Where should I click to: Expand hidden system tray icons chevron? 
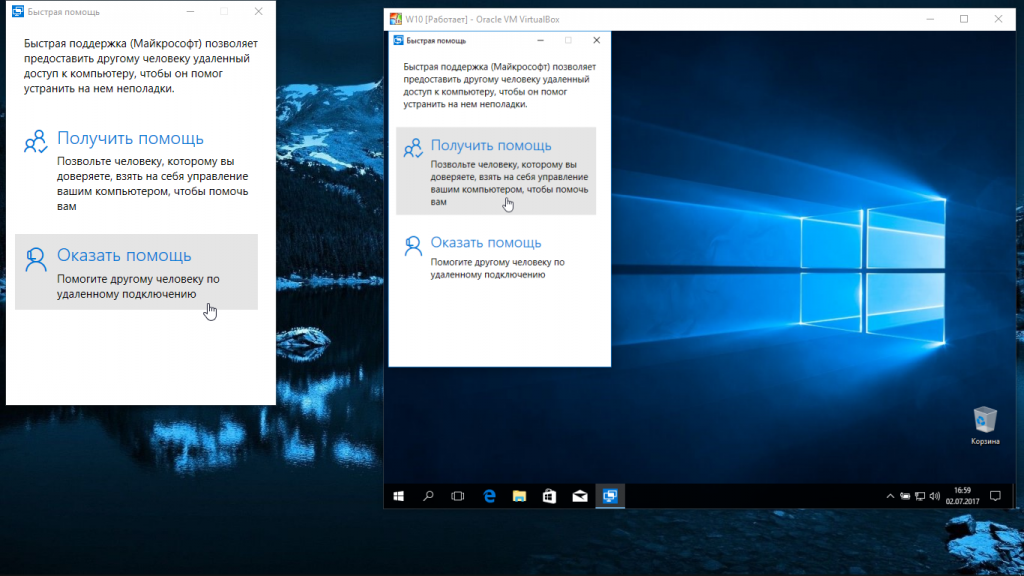pos(890,496)
